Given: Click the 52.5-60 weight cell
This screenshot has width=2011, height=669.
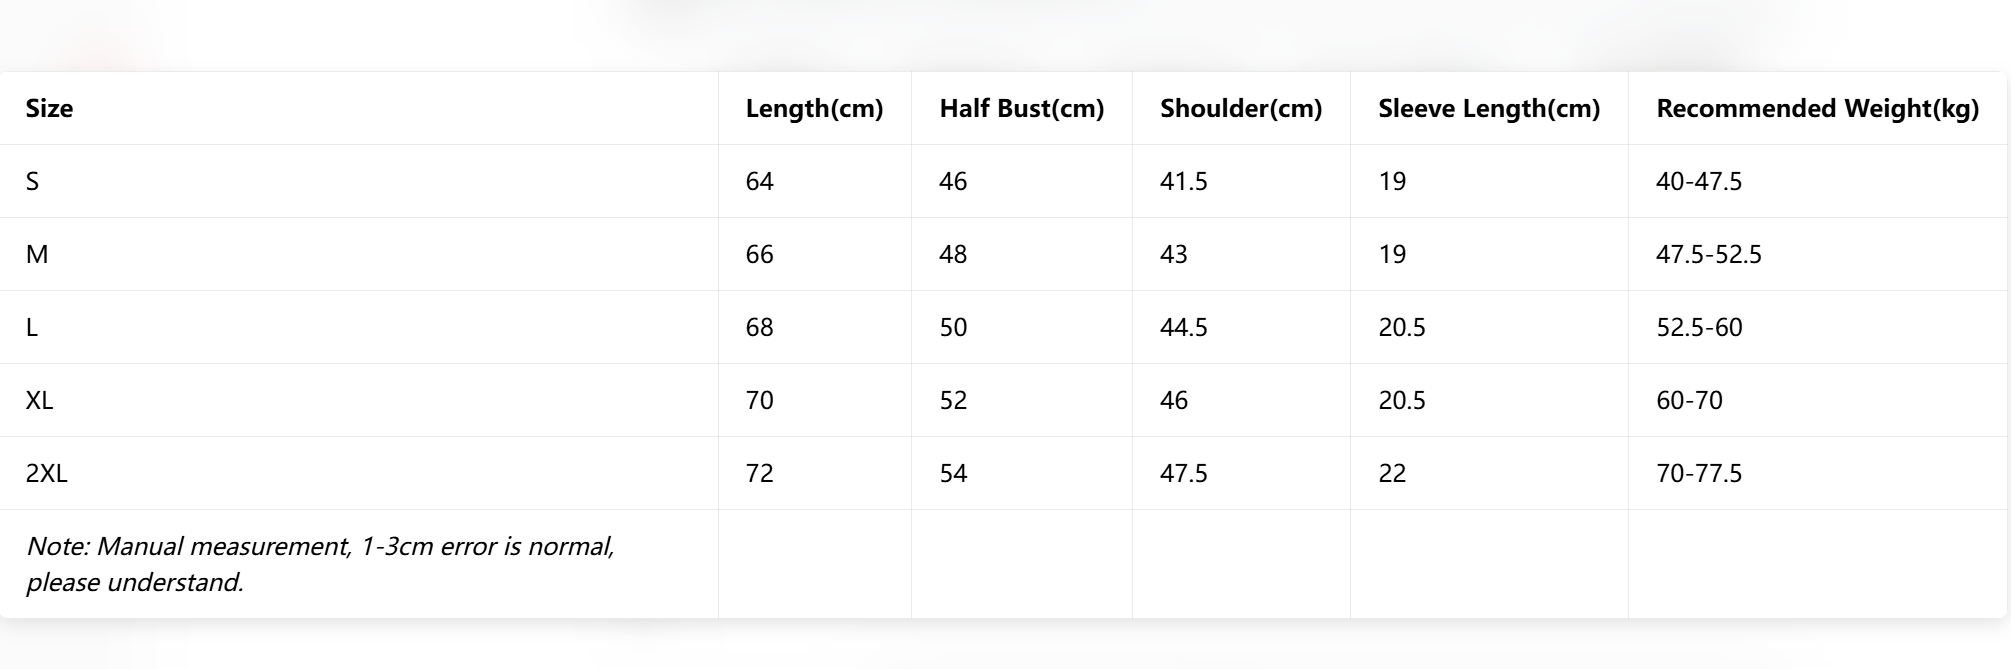Looking at the screenshot, I should pos(1699,327).
